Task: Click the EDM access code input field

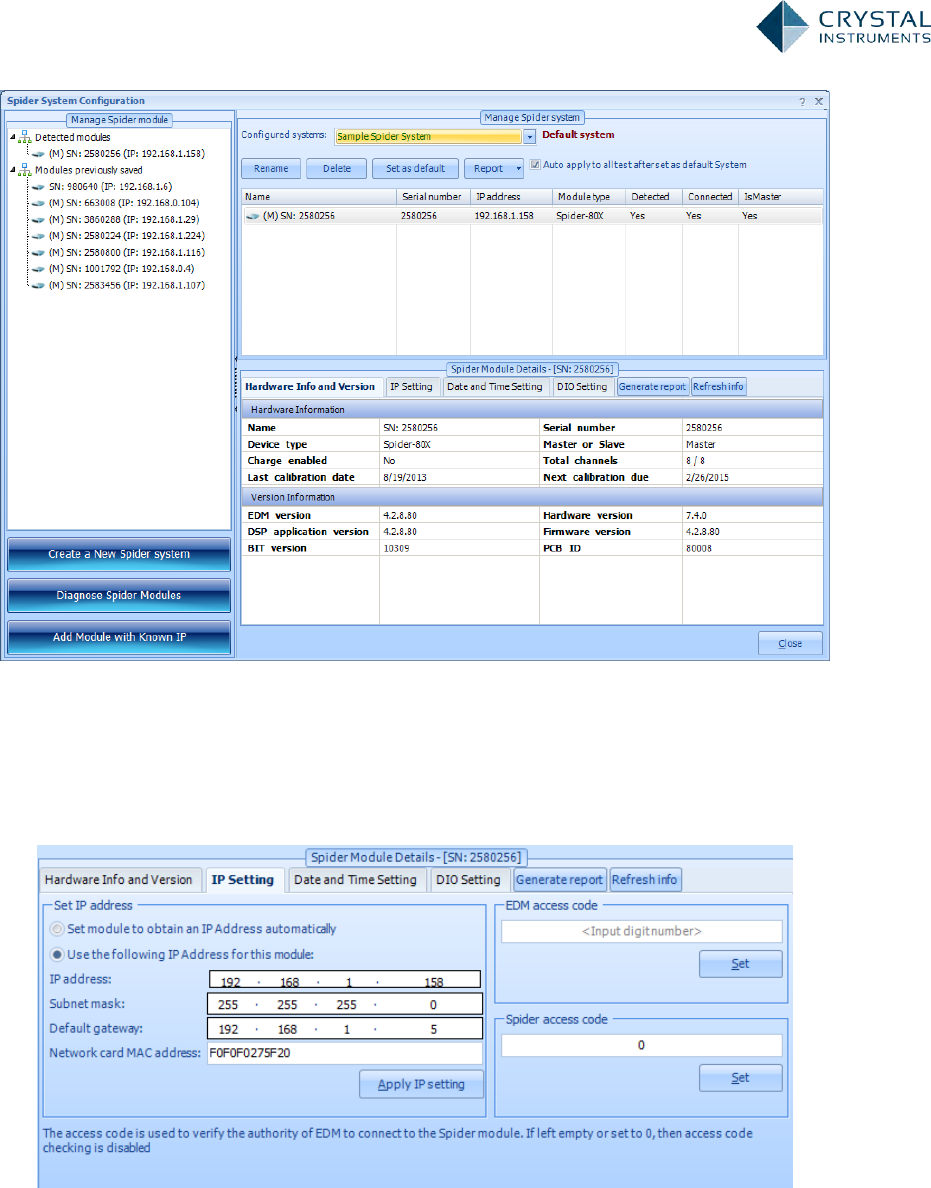Action: coord(642,931)
